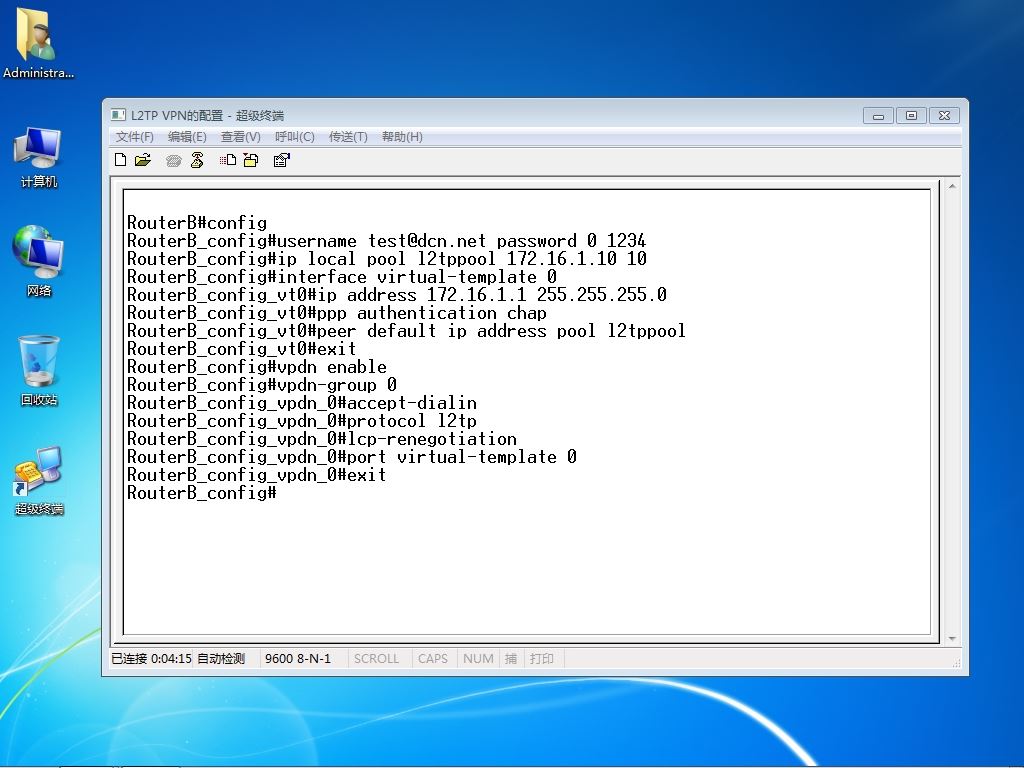This screenshot has width=1024, height=768.
Task: Click the Open folder toolbar icon
Action: point(143,160)
